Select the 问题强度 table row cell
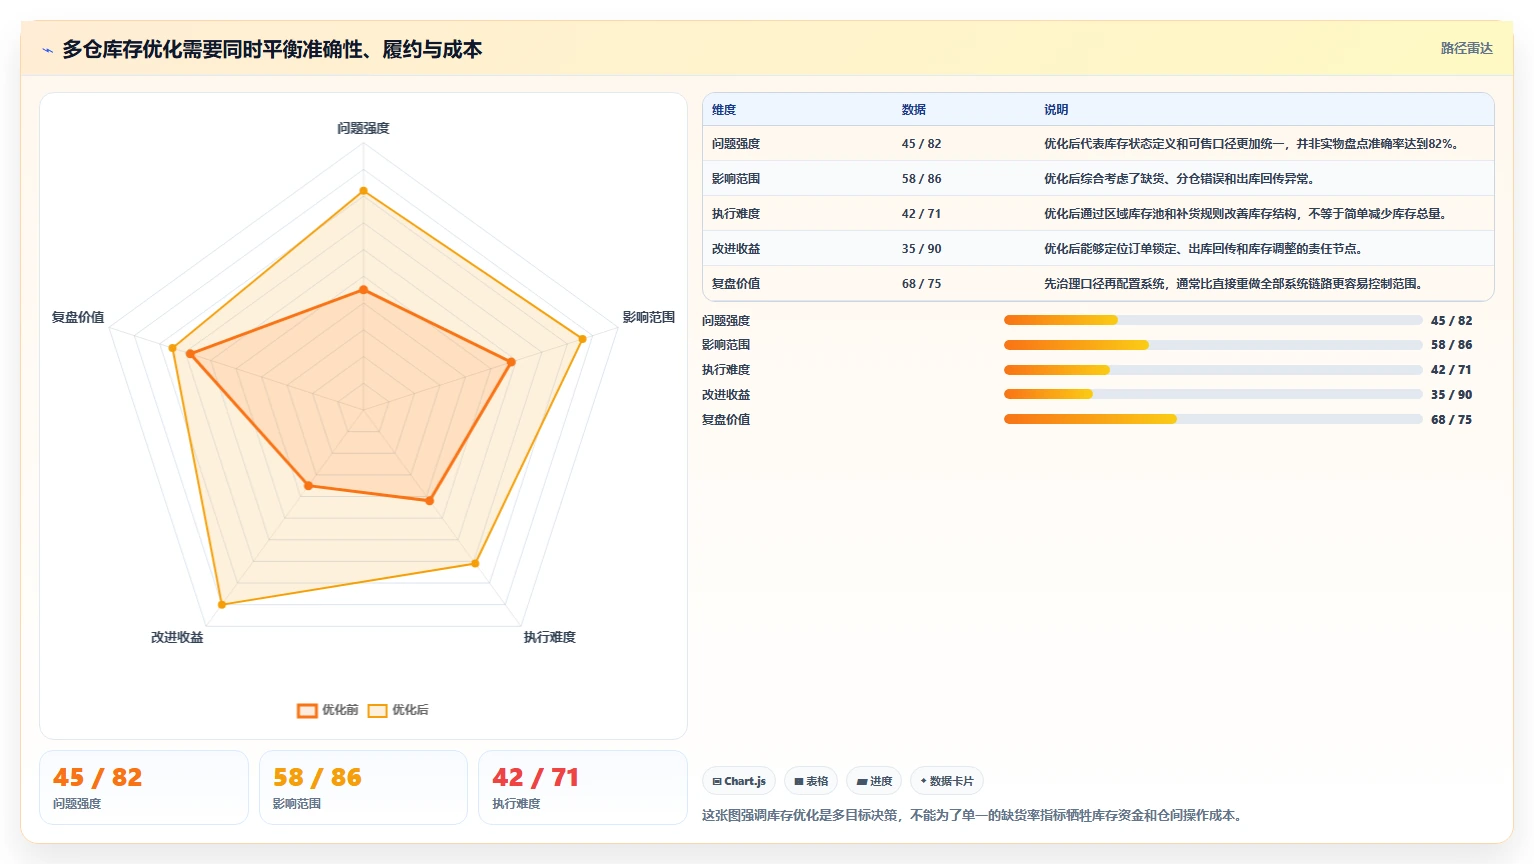This screenshot has width=1534, height=864. [736, 144]
